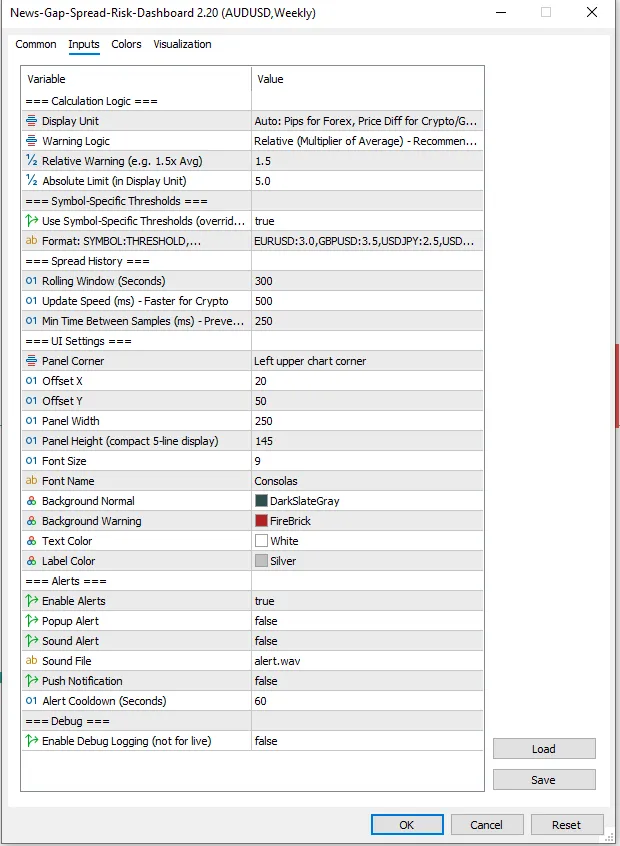Image resolution: width=620 pixels, height=846 pixels.
Task: Edit the Panel Height value 145
Action: 367,440
